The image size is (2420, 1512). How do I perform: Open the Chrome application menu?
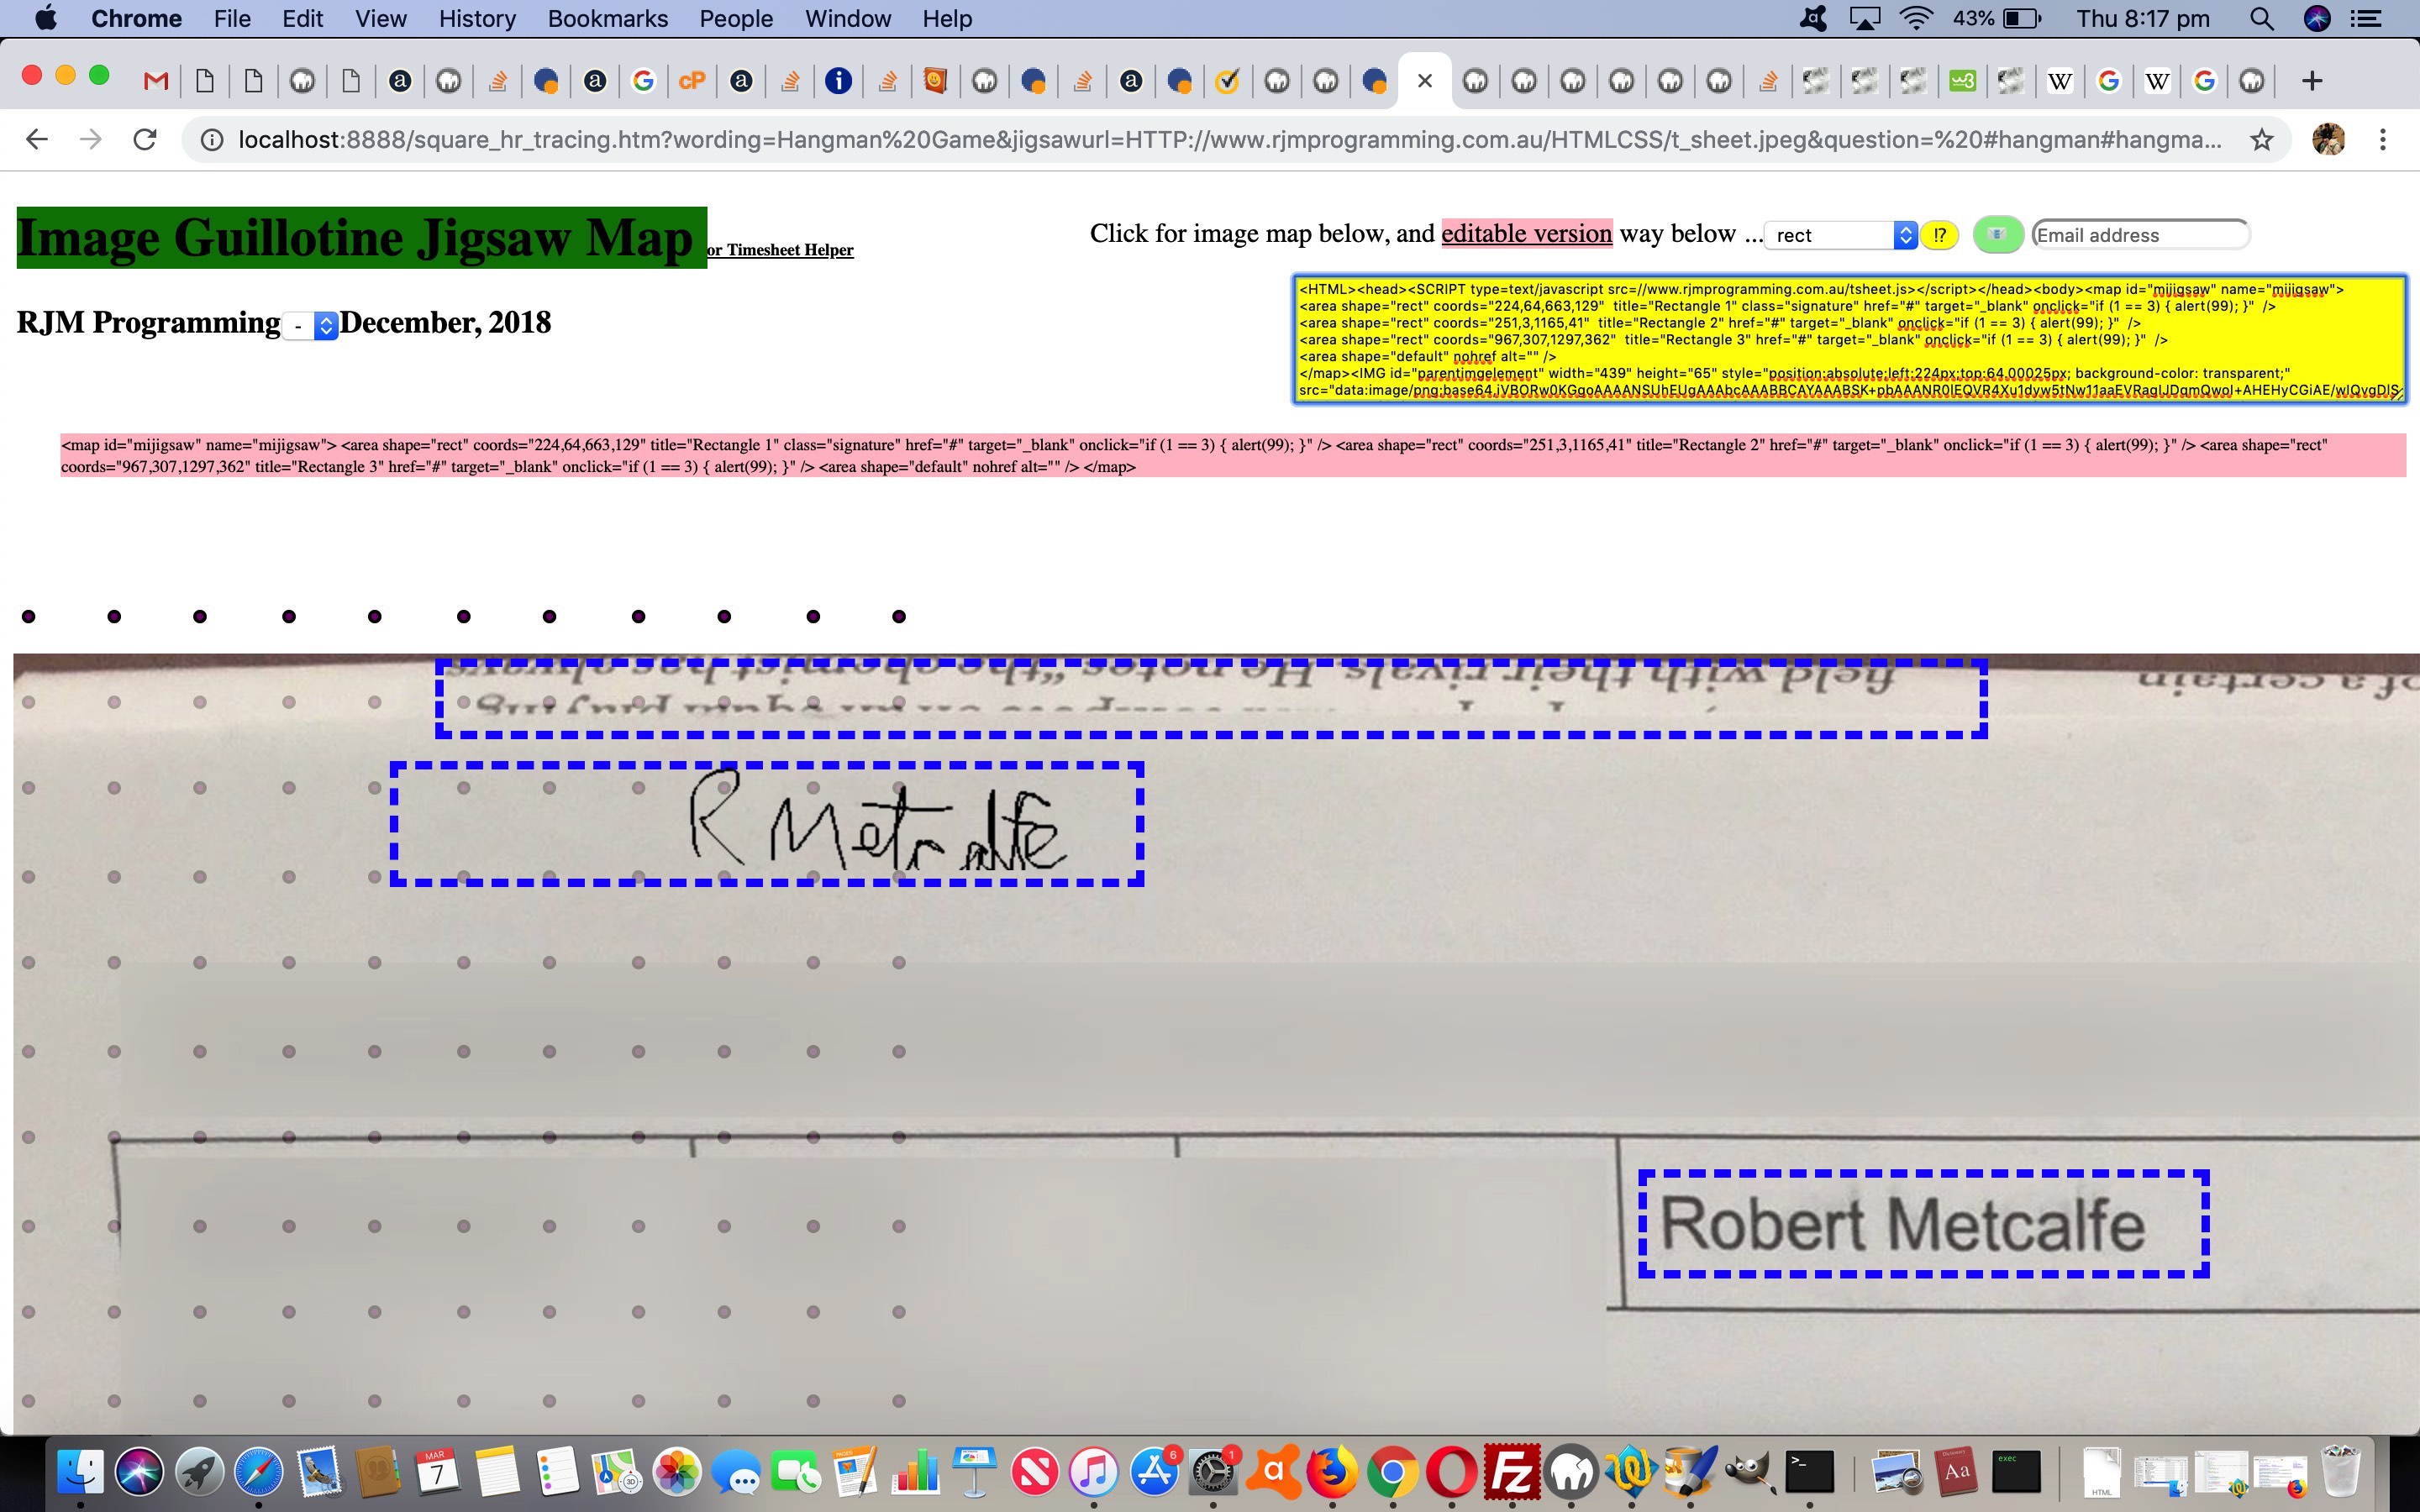(136, 19)
